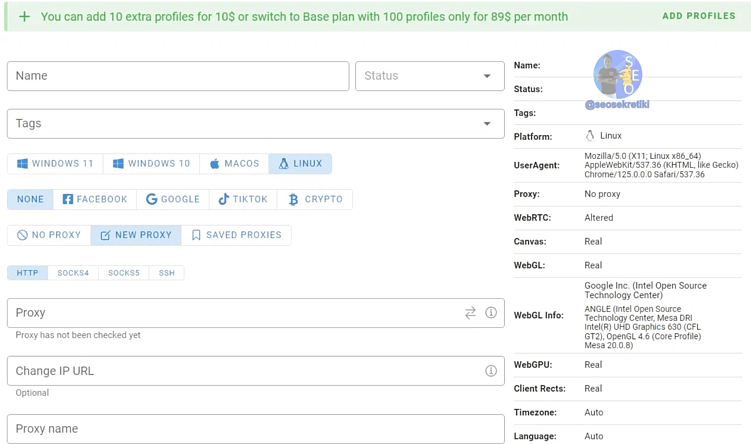Expand the Tags dropdown arrow

487,124
